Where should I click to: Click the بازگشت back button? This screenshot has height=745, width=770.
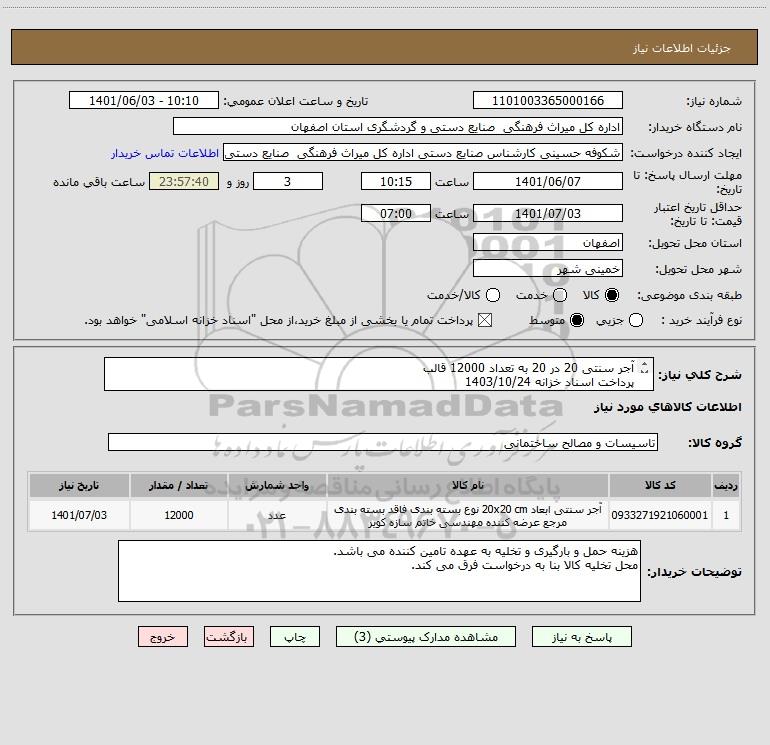pos(229,637)
